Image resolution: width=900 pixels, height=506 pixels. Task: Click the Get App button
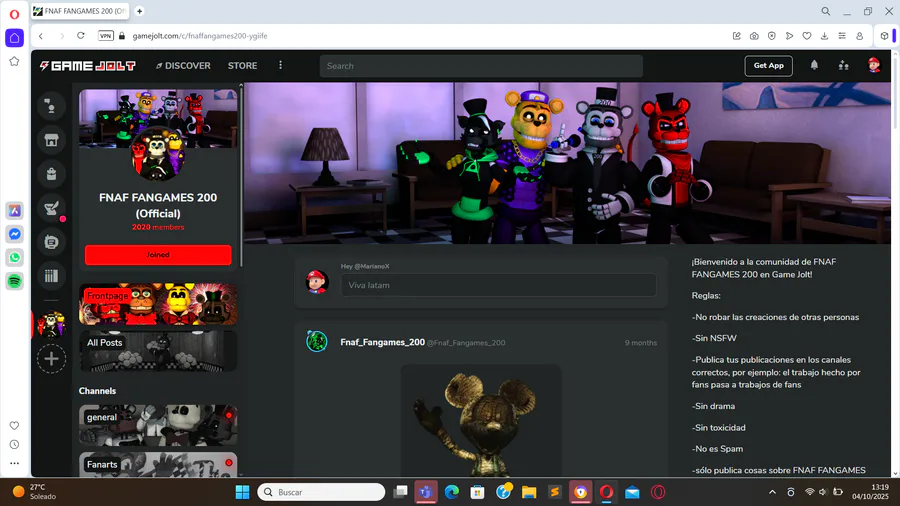coord(769,65)
